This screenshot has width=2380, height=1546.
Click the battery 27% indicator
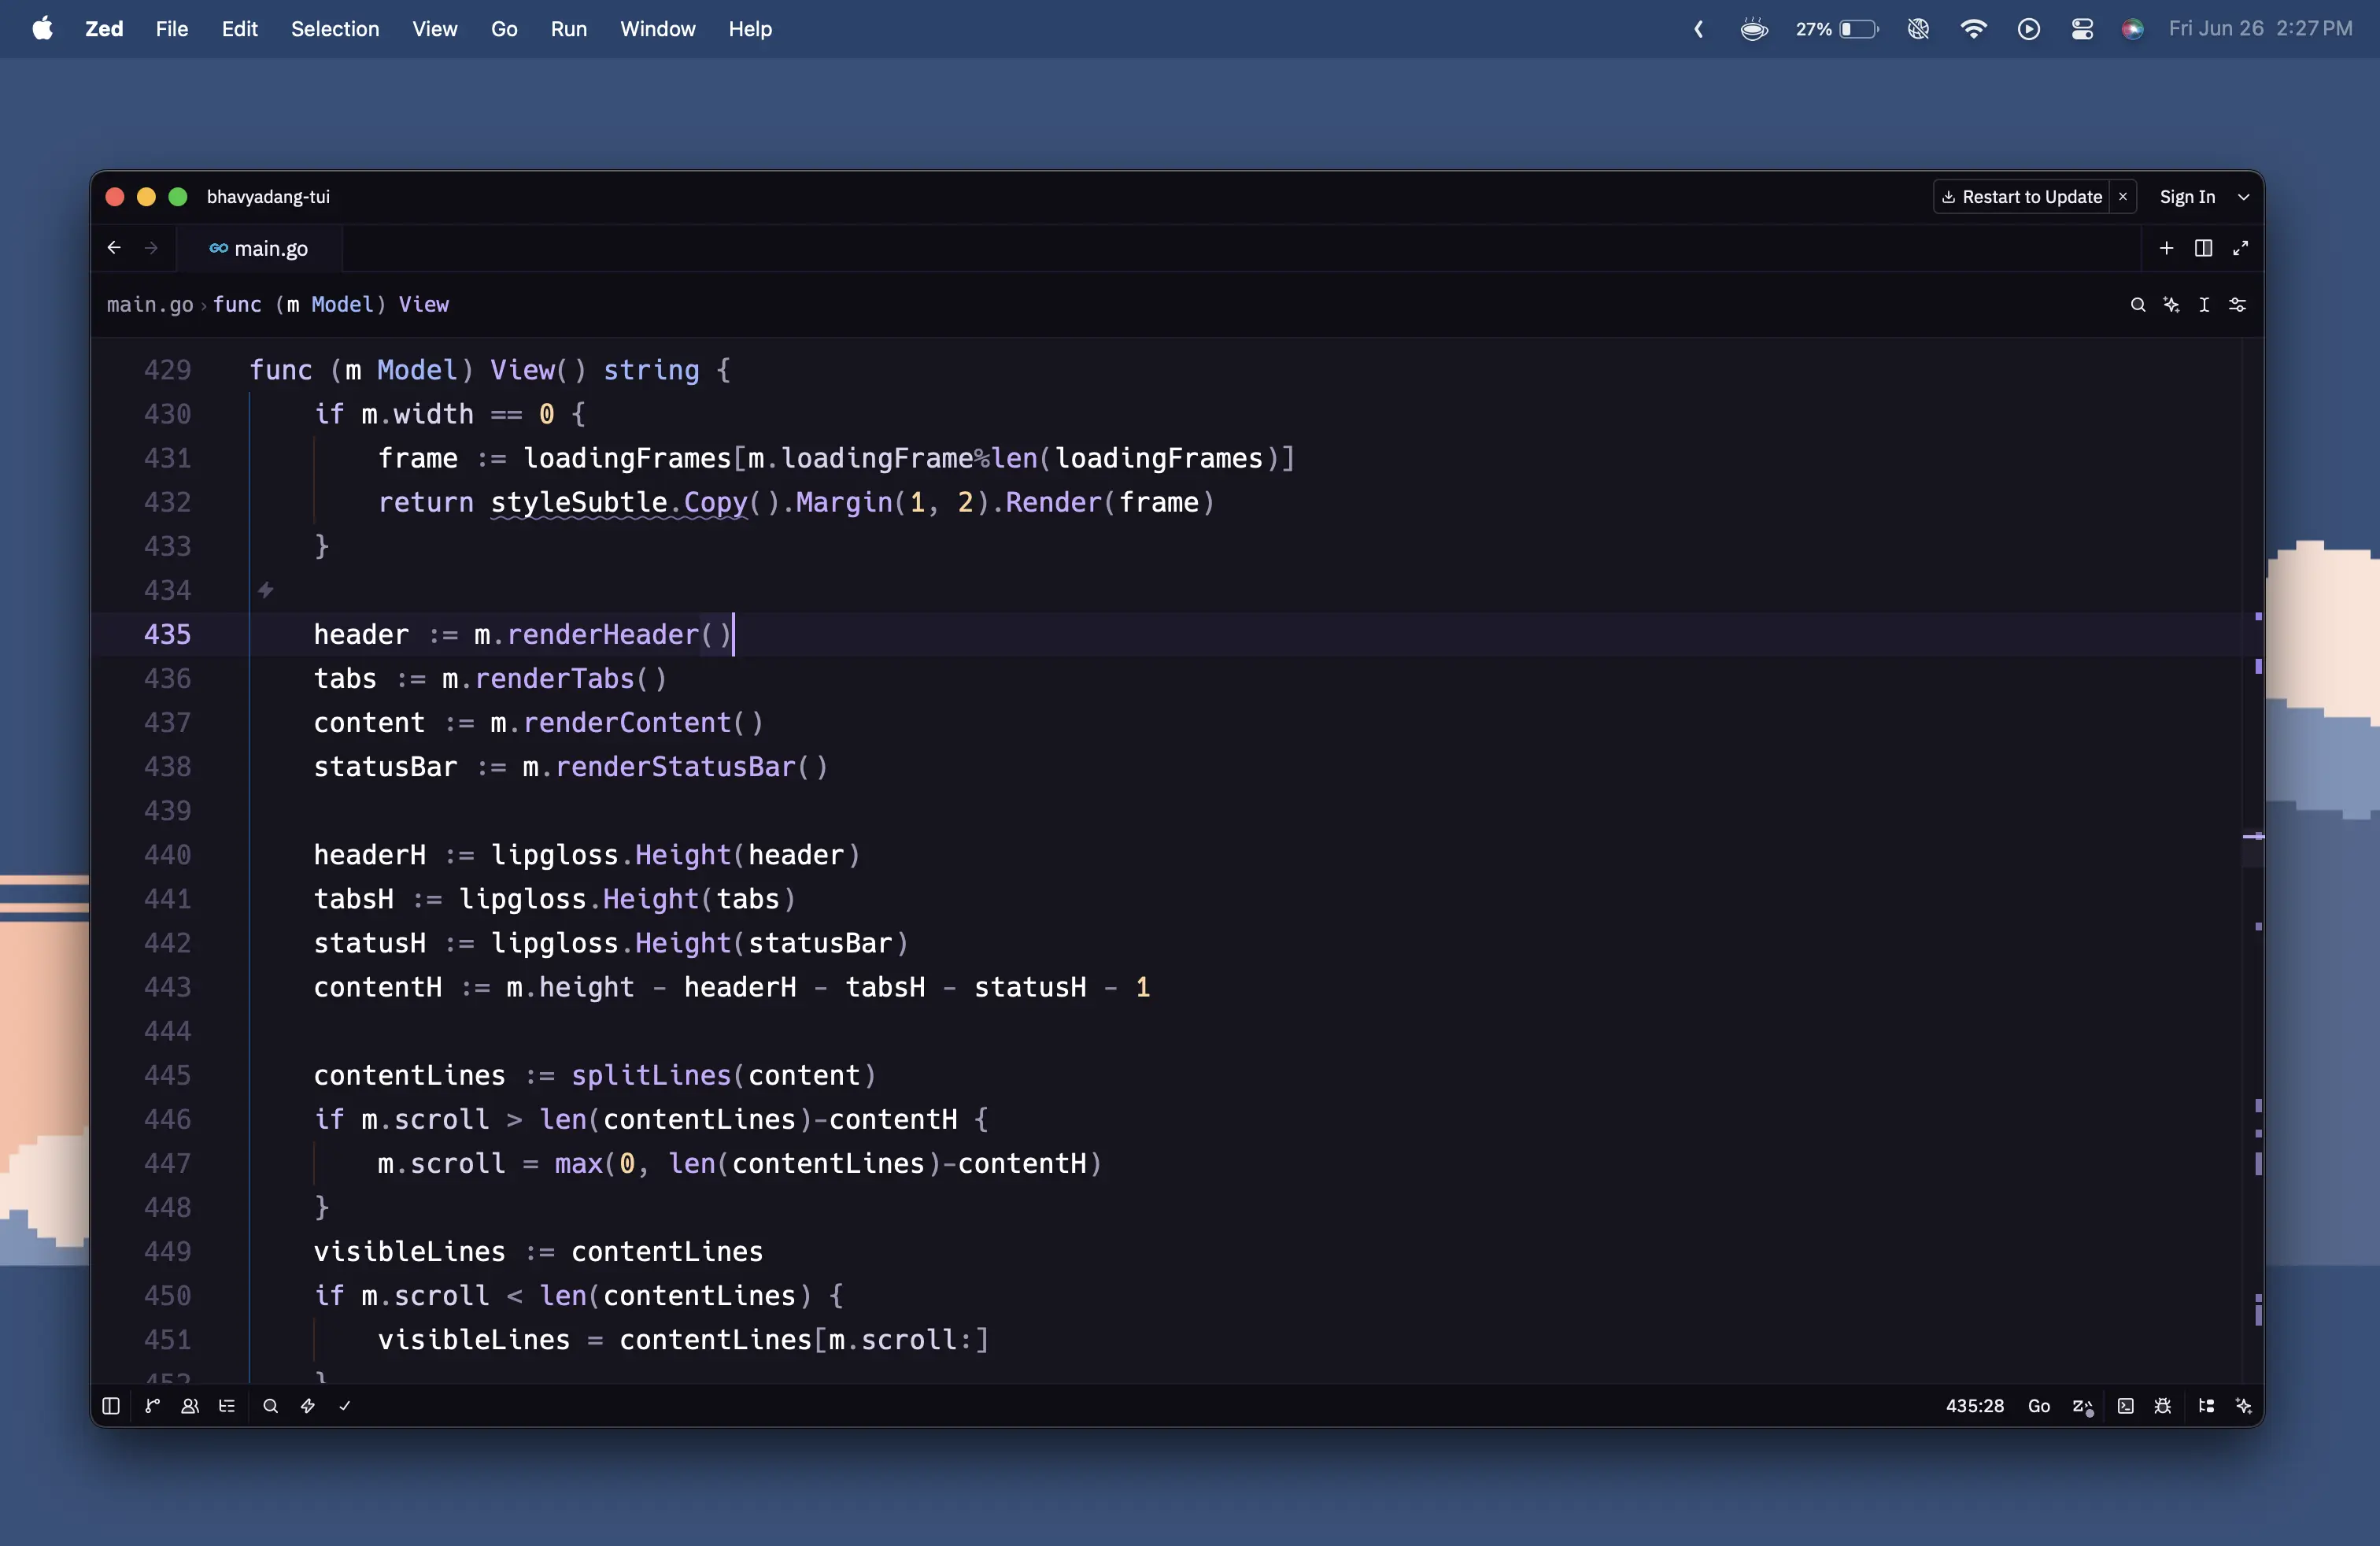coord(1837,29)
